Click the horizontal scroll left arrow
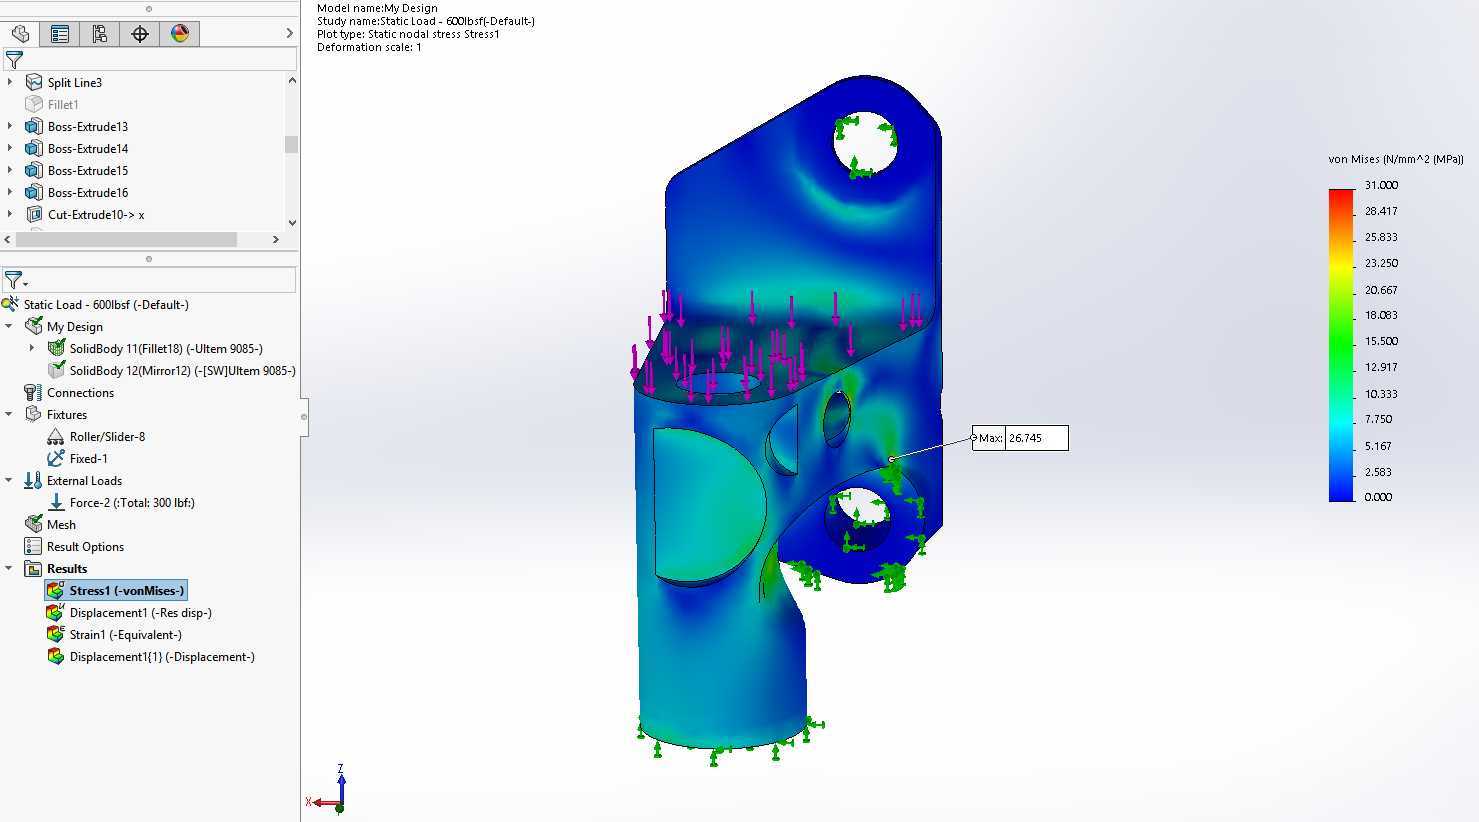The height and width of the screenshot is (822, 1479). 8,239
